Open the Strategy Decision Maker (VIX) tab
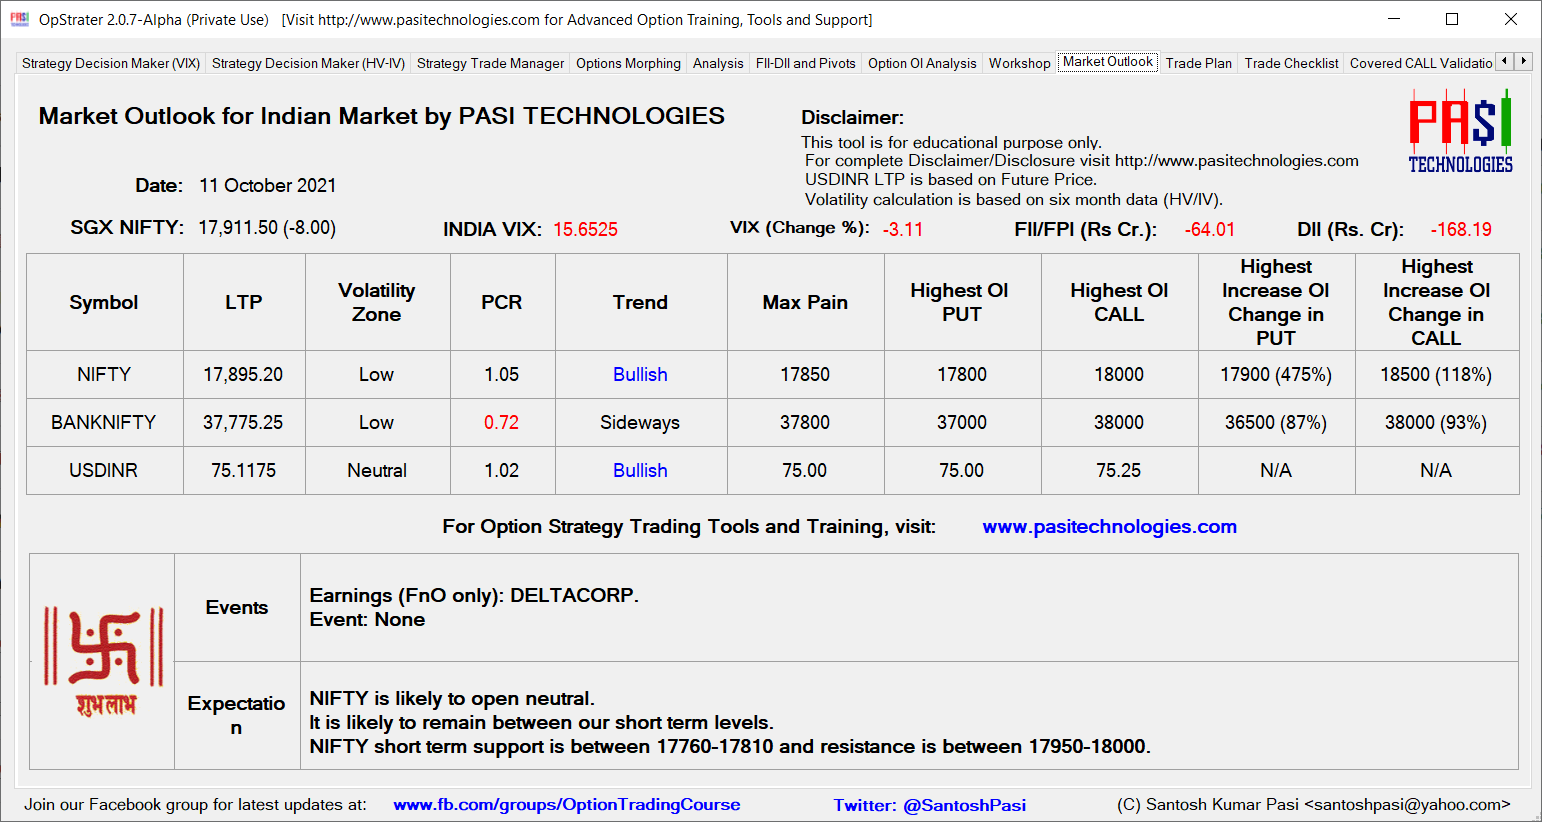Viewport: 1542px width, 822px height. tap(111, 63)
